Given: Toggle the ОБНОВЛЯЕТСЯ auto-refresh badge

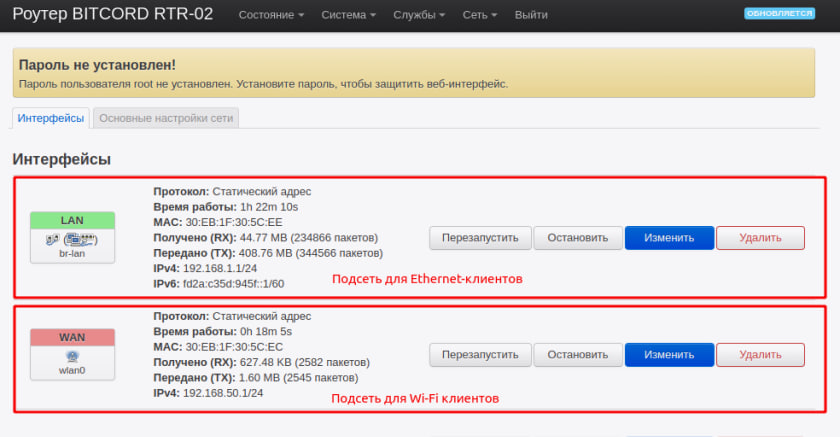Looking at the screenshot, I should [779, 14].
